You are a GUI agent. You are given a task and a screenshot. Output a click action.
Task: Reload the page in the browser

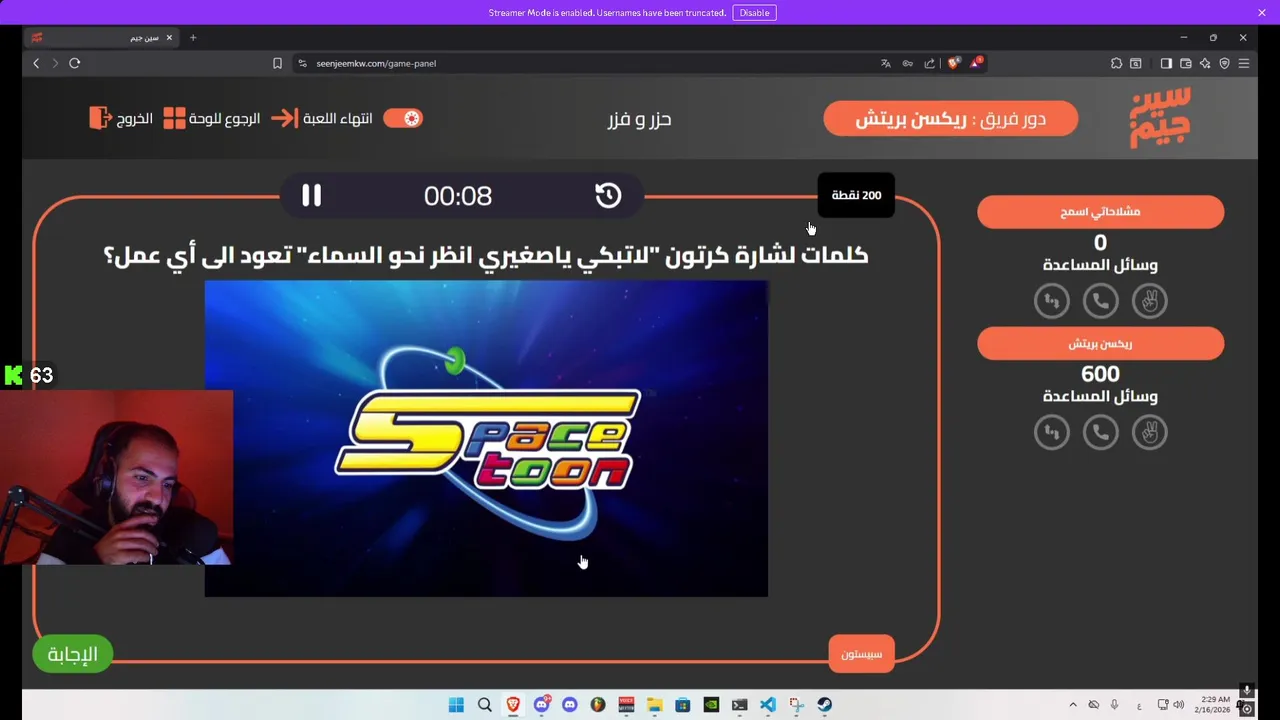click(74, 63)
